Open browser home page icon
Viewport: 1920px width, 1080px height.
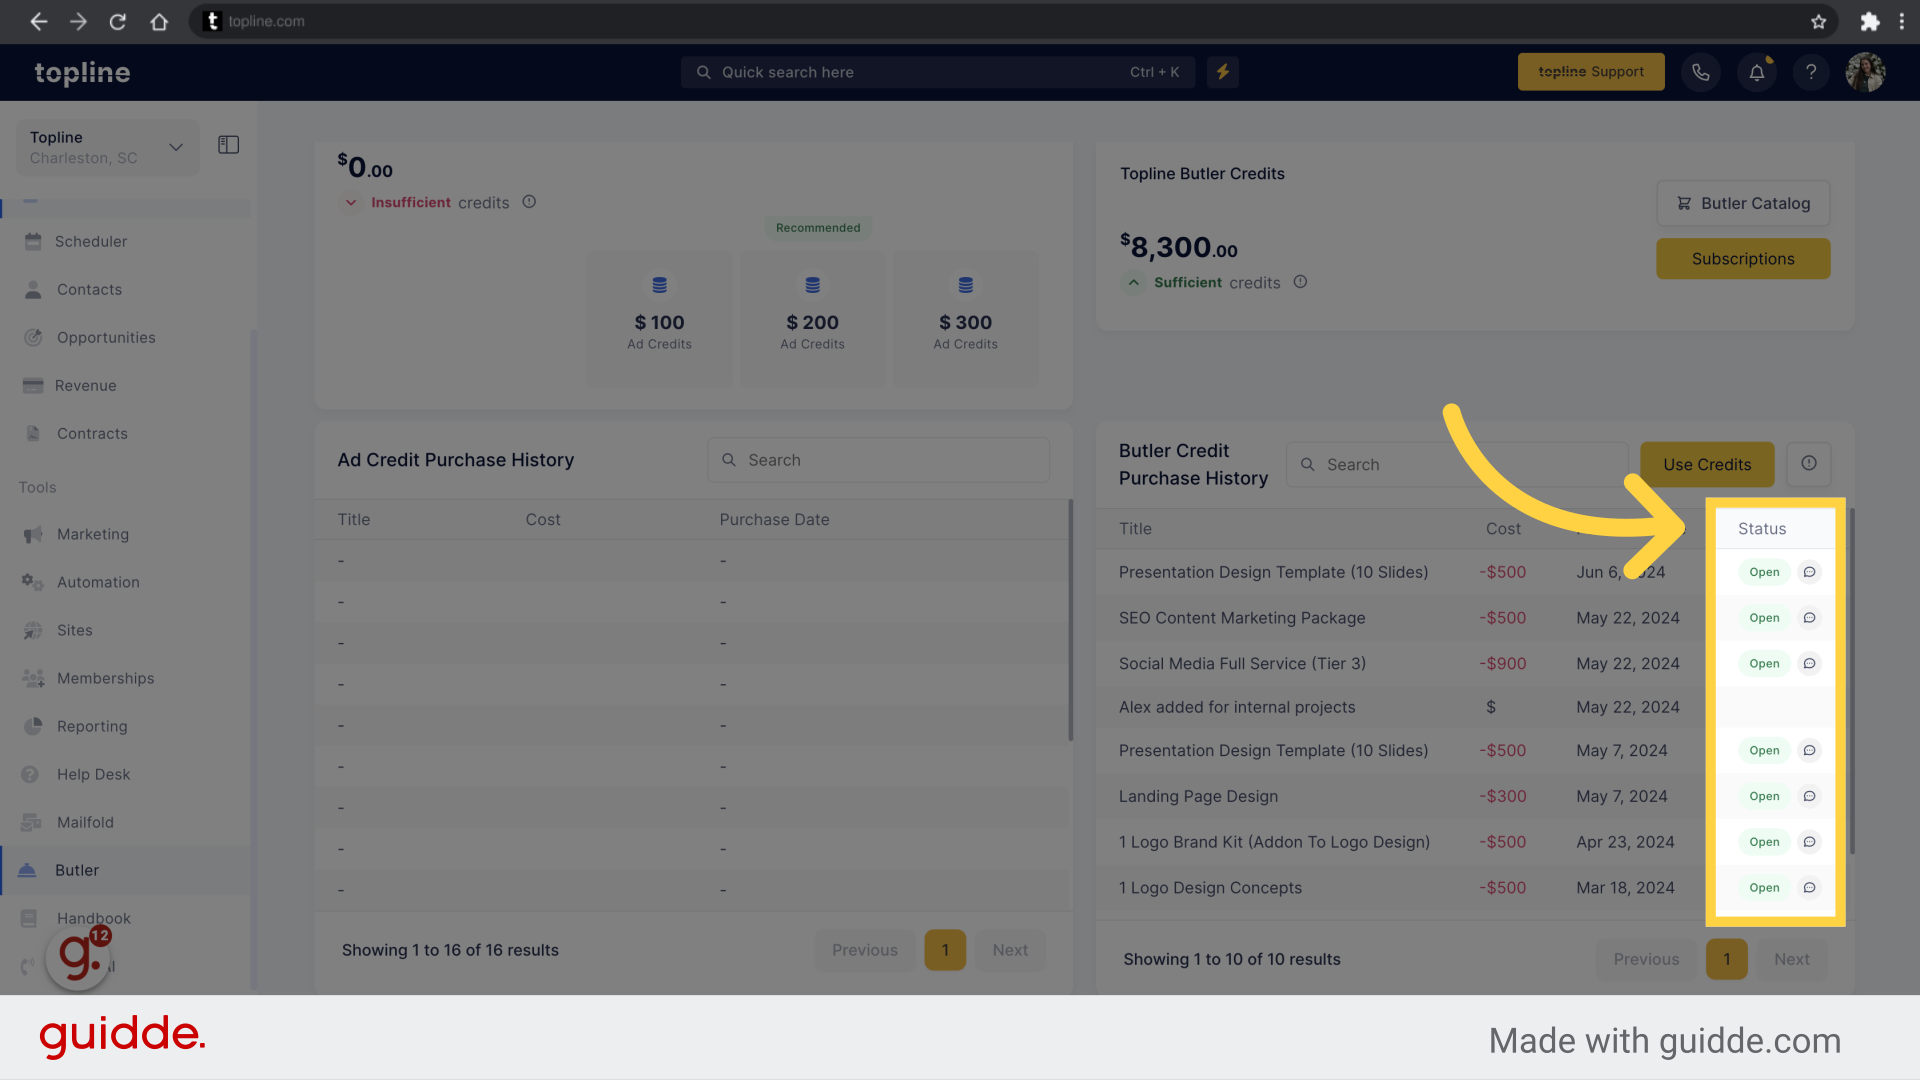pos(159,21)
